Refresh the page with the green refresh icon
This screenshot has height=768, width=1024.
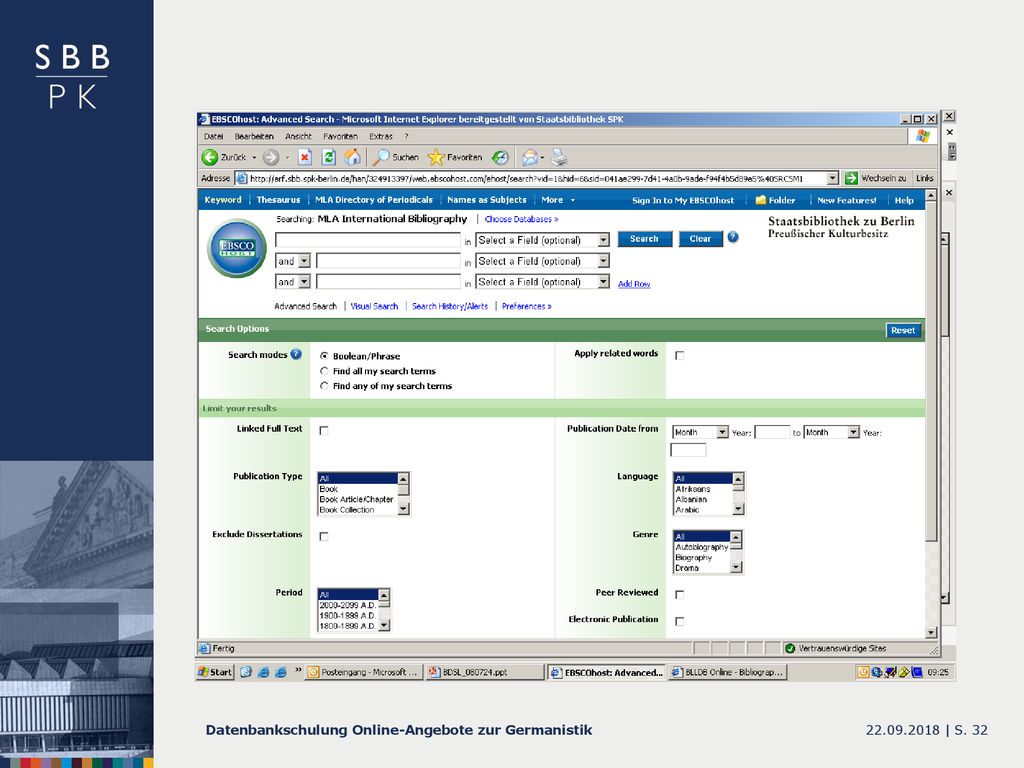329,157
